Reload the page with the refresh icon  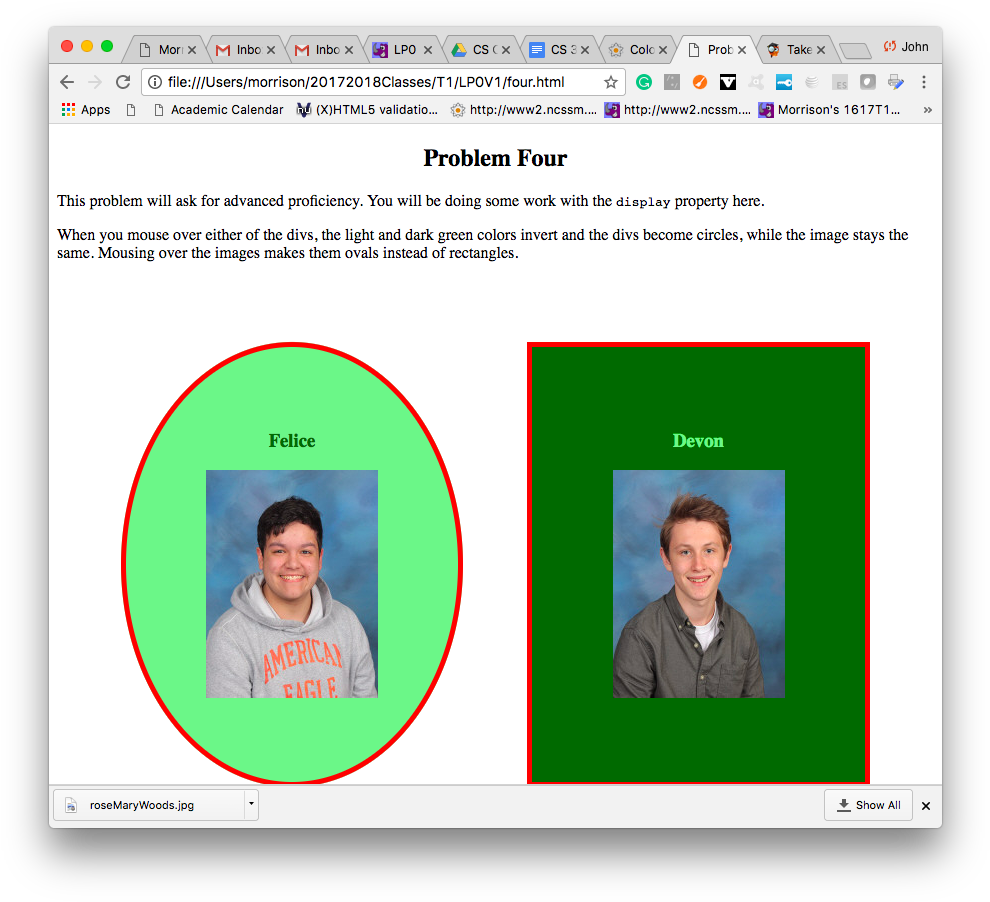pyautogui.click(x=123, y=82)
